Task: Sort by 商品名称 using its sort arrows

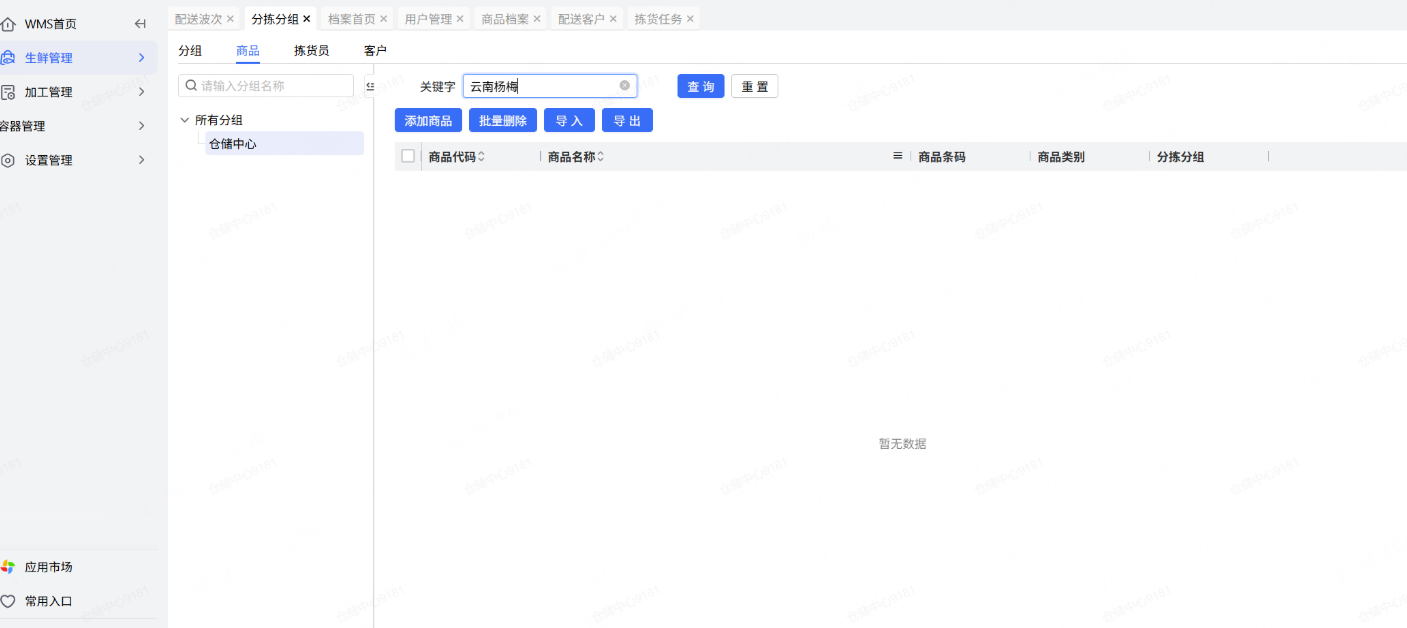Action: pyautogui.click(x=601, y=157)
